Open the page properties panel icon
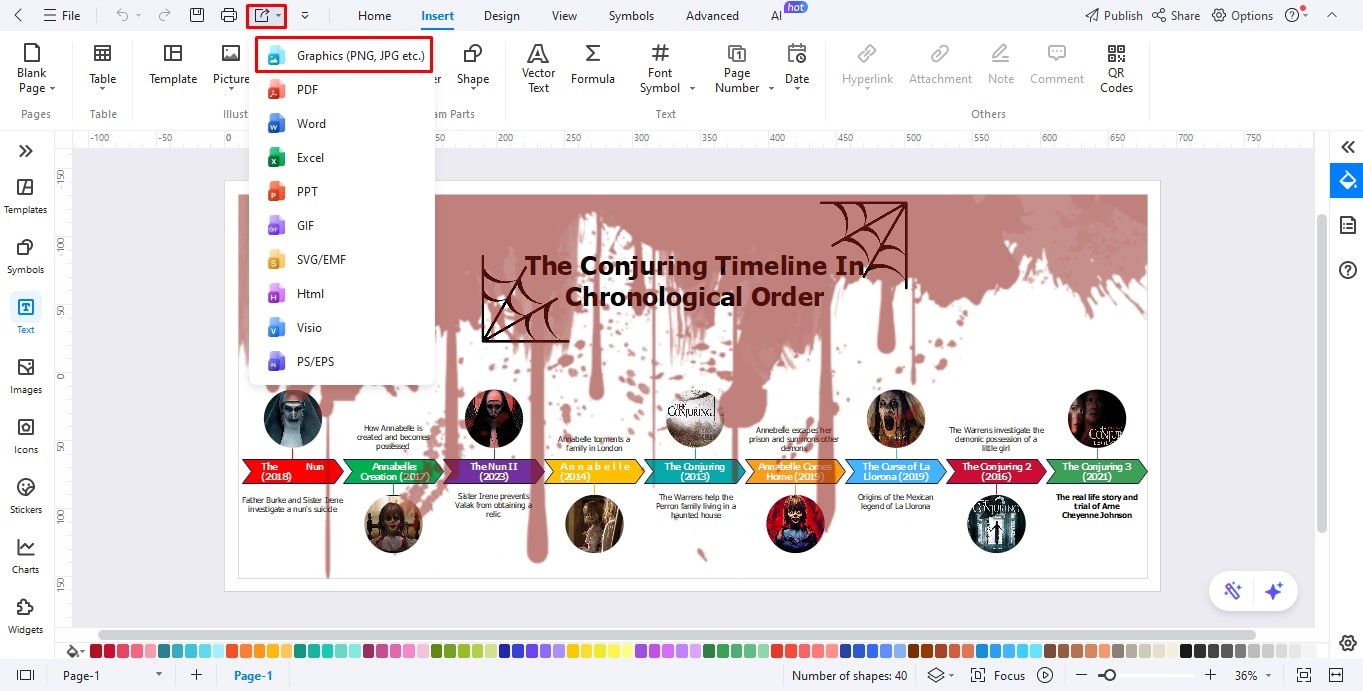Screen dimensions: 1363x691 (x=1348, y=224)
